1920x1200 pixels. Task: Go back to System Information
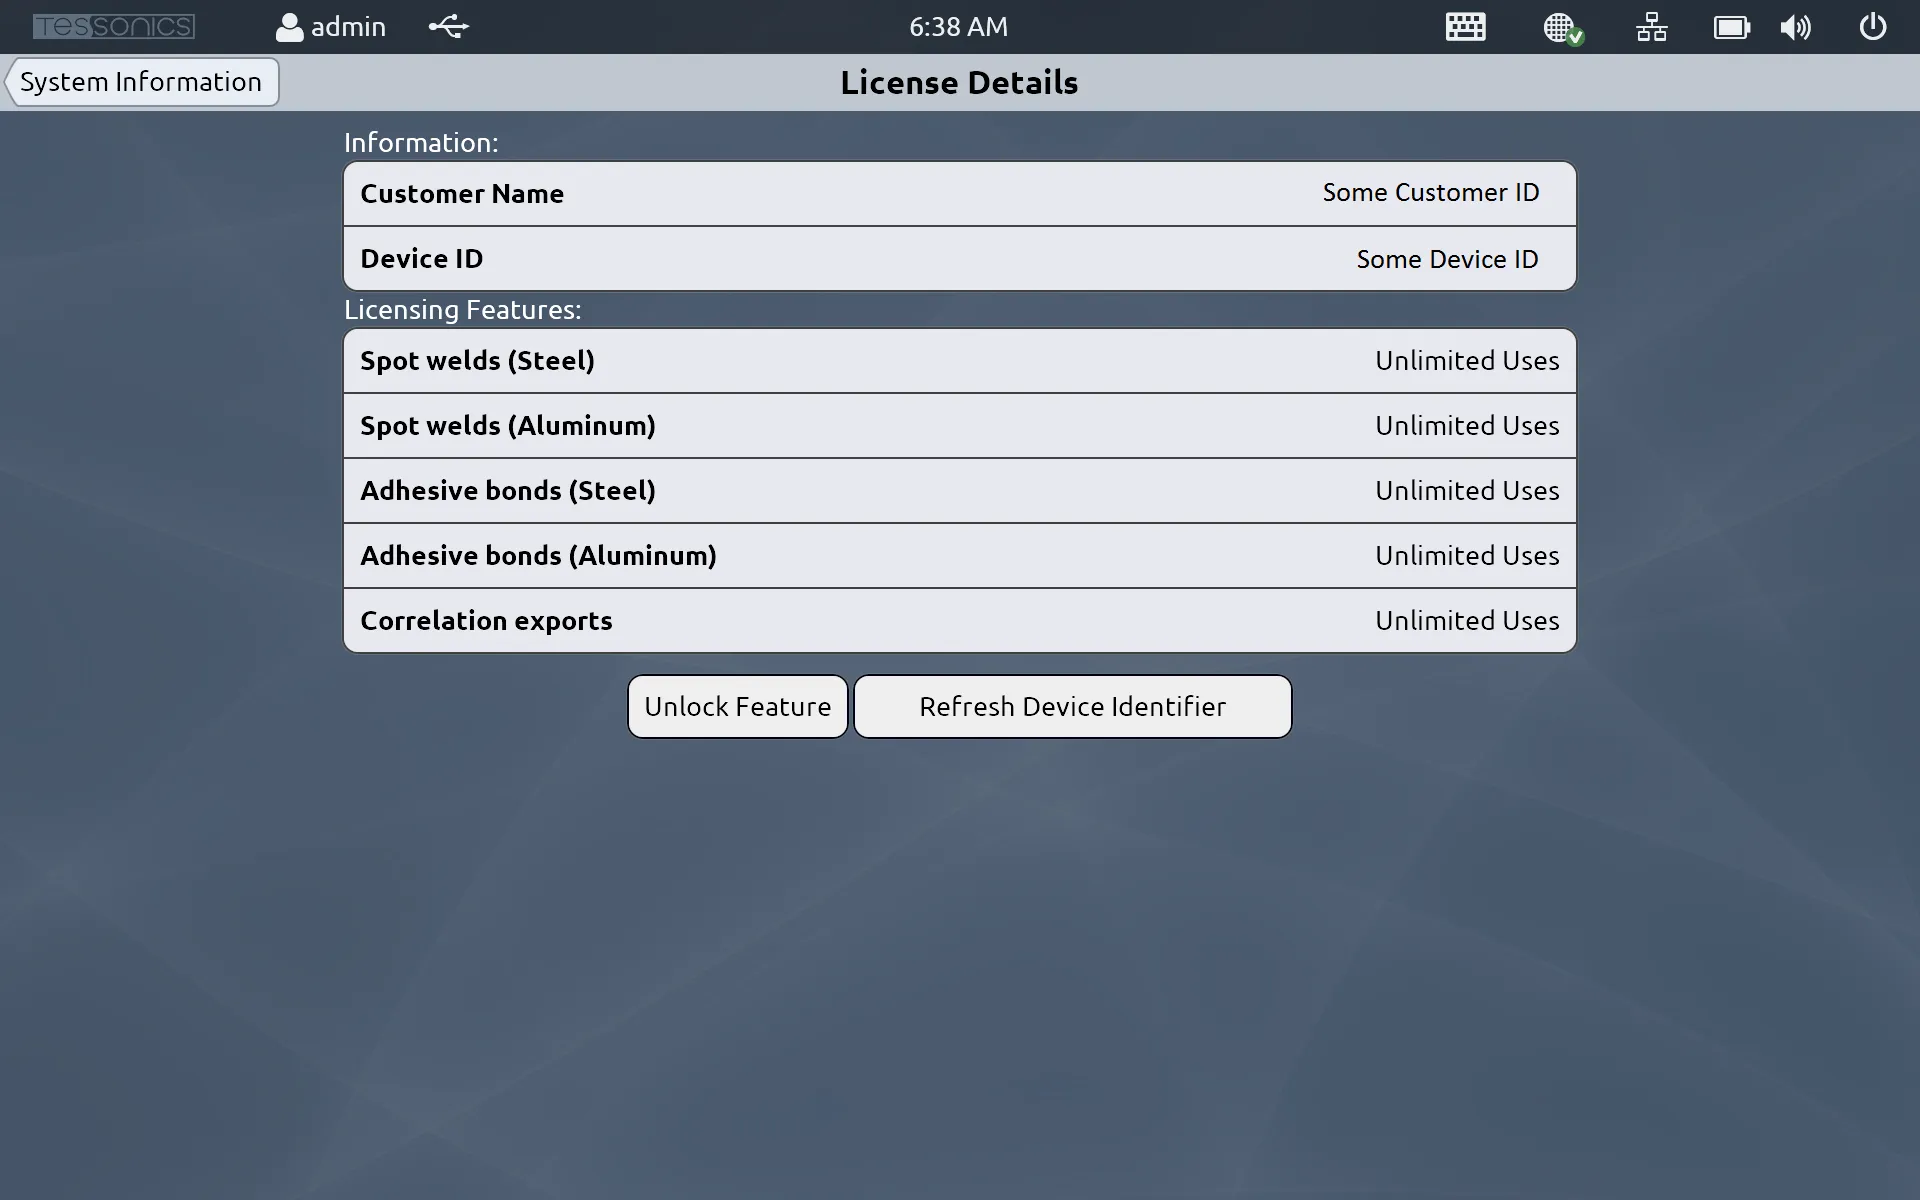point(141,82)
